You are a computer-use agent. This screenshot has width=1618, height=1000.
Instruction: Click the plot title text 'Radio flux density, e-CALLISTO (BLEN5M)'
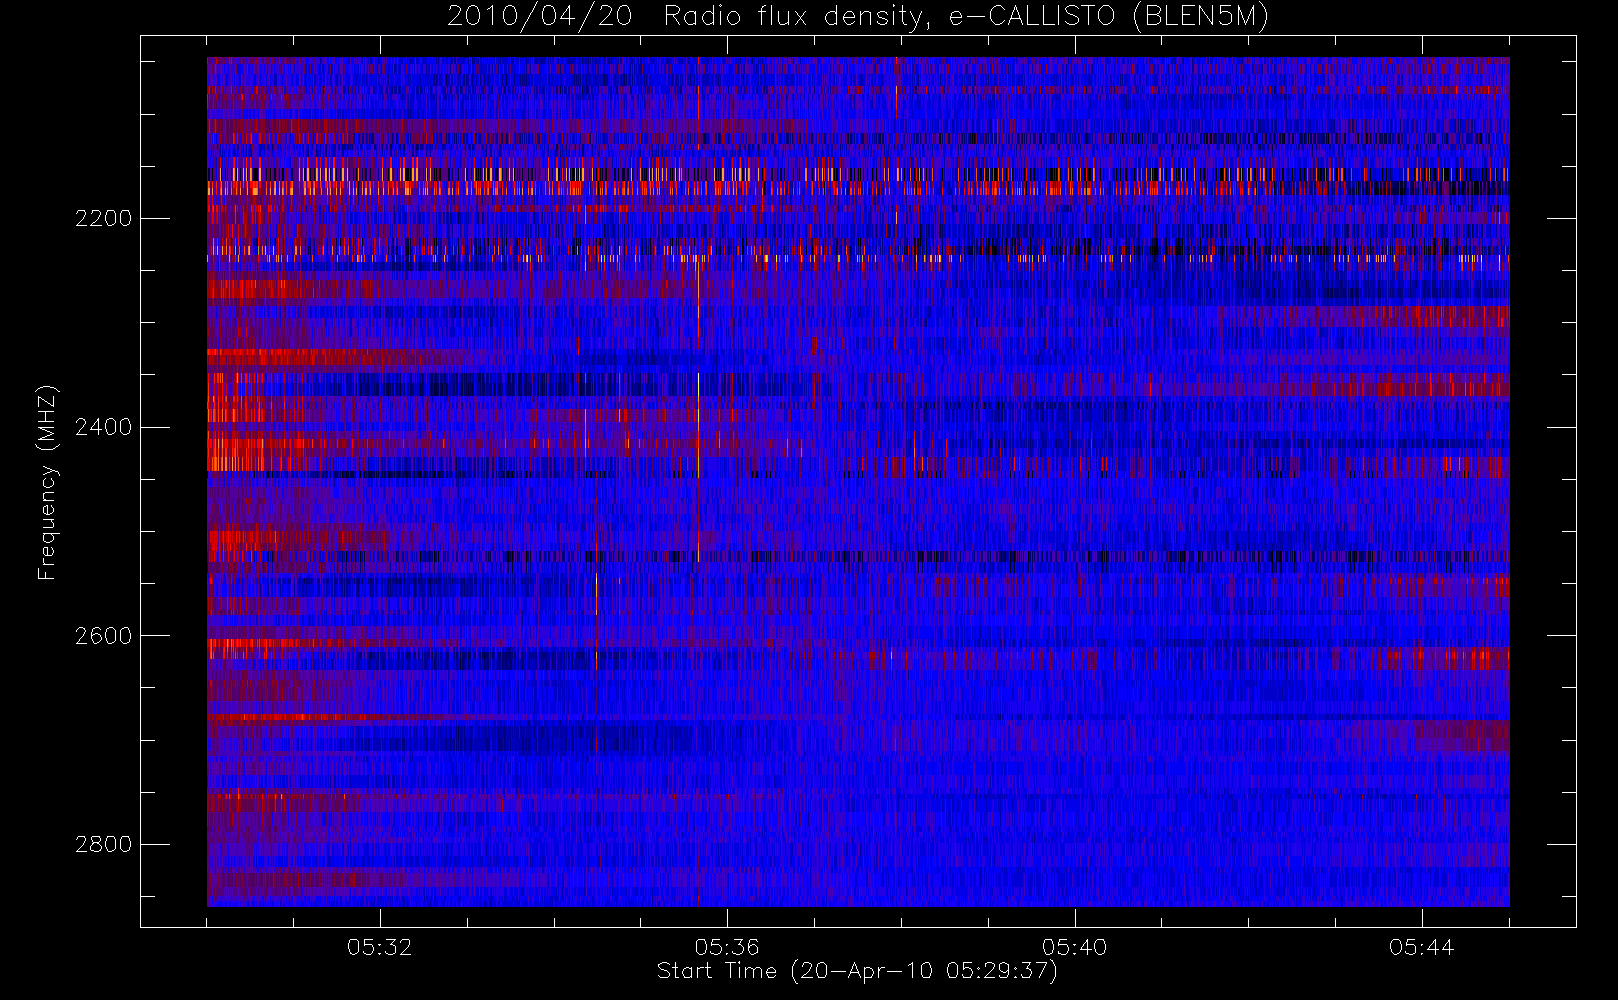[x=966, y=17]
